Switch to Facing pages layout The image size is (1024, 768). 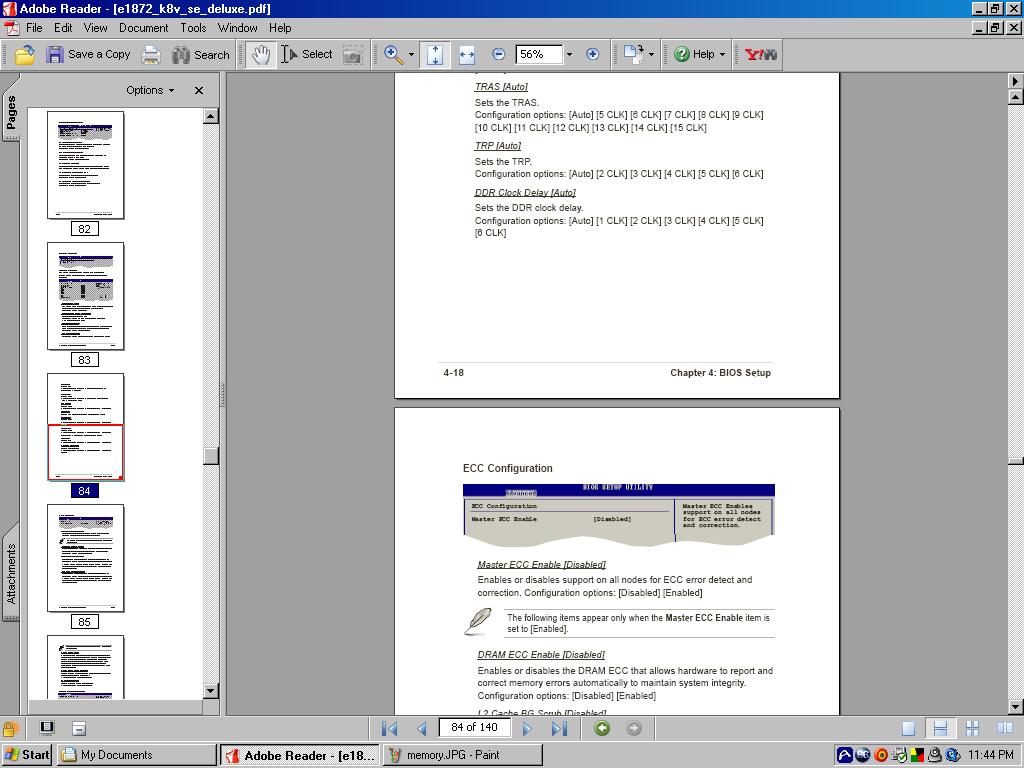1005,728
